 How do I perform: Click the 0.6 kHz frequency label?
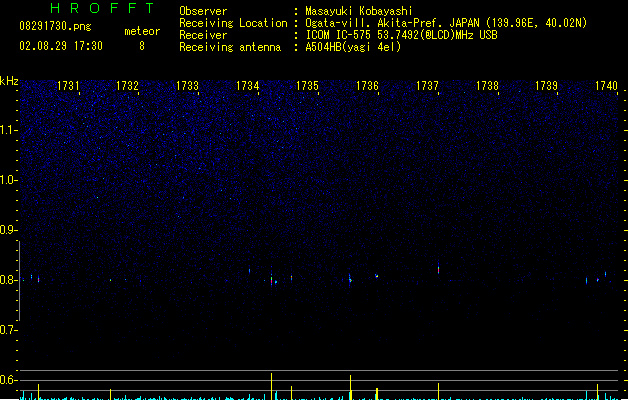[x=9, y=380]
